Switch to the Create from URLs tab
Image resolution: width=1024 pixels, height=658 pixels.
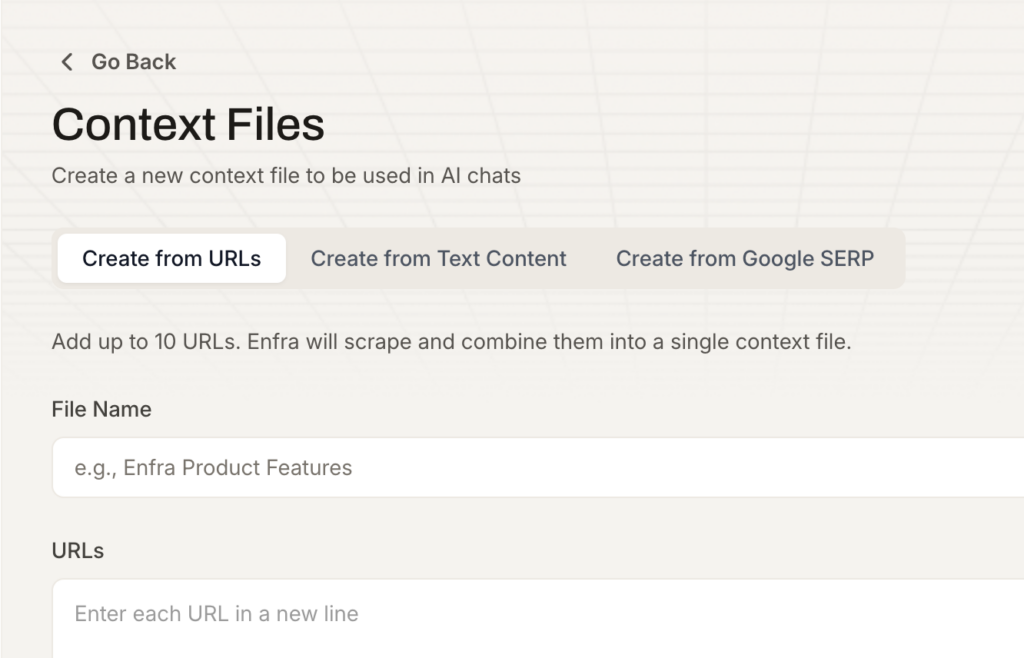tap(171, 259)
